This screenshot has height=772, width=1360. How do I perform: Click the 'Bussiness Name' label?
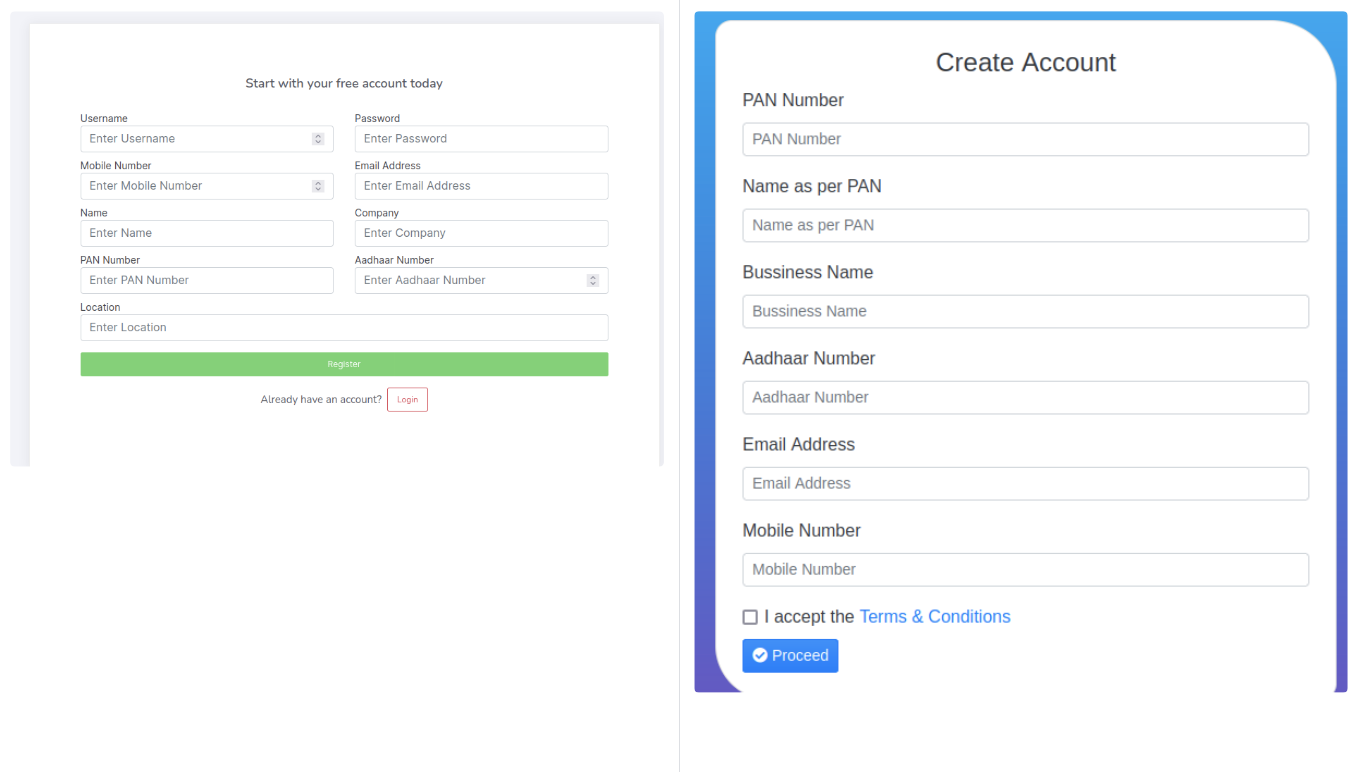point(808,272)
